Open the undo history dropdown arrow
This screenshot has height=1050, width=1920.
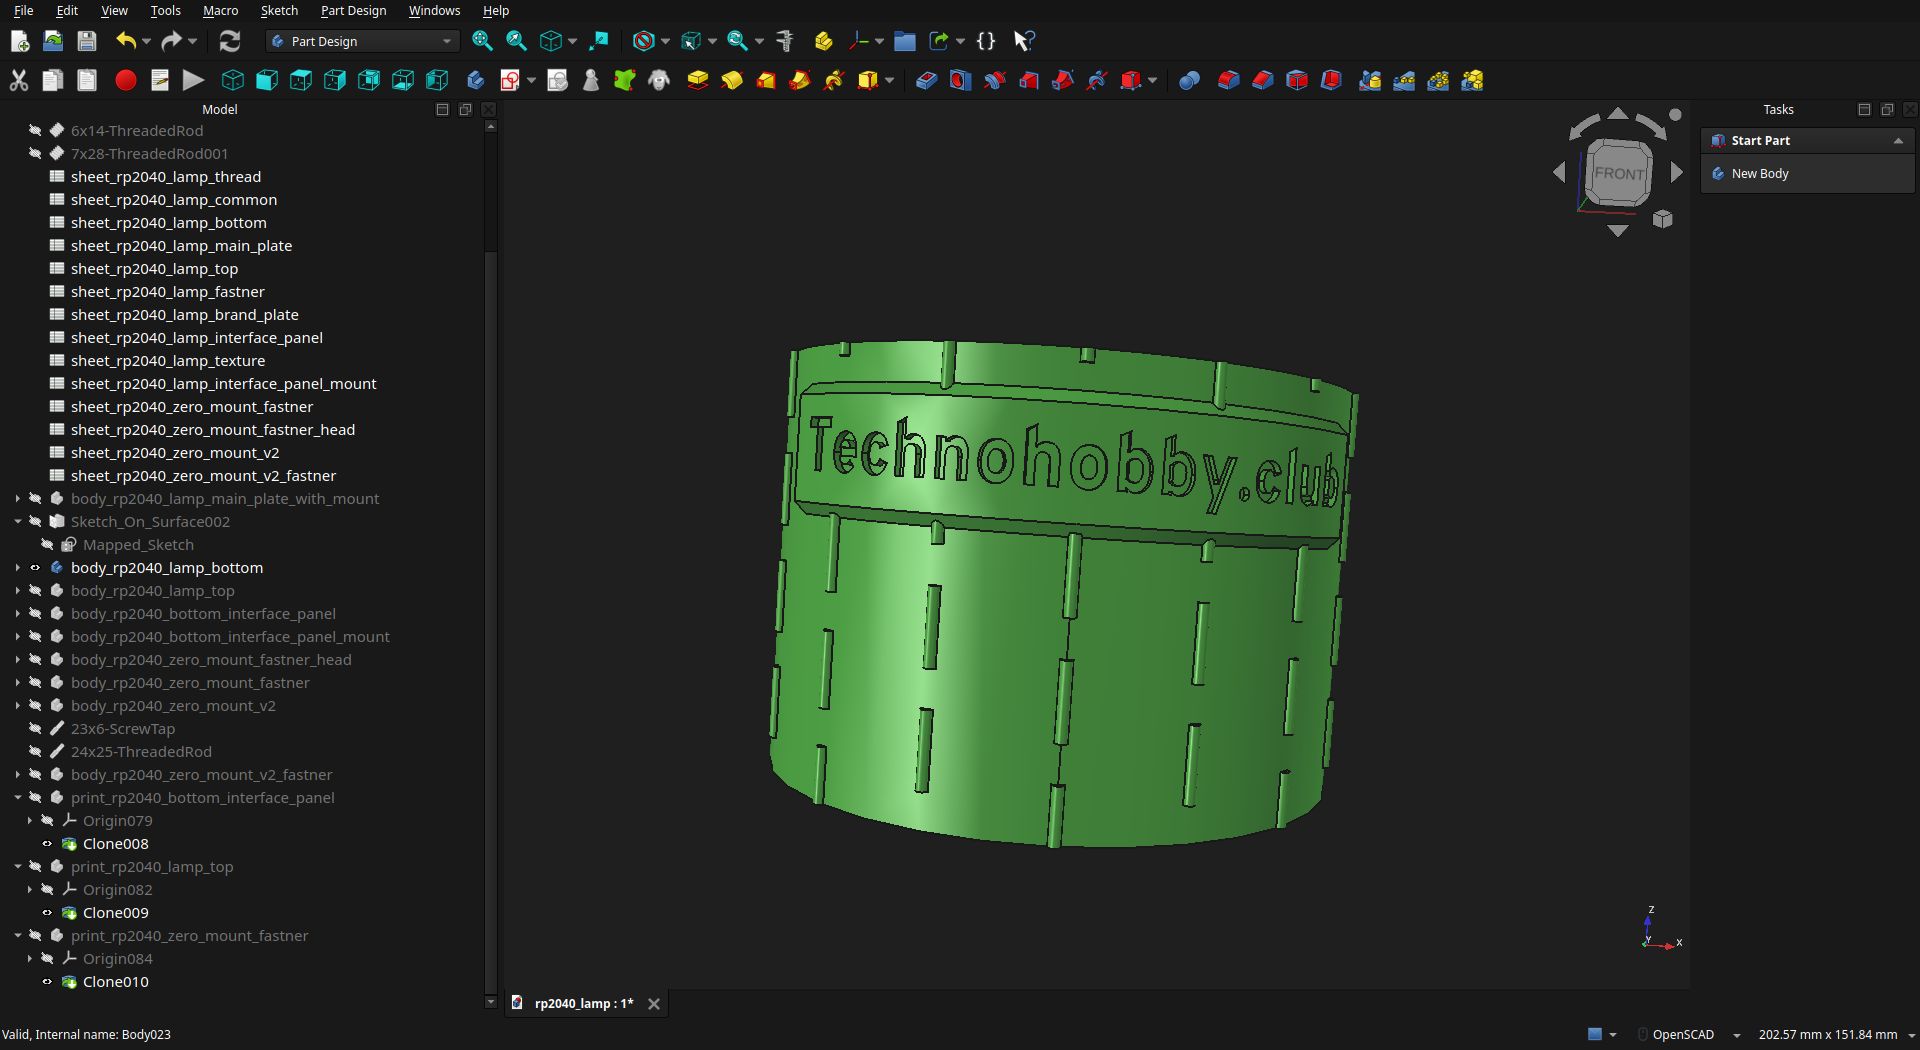pyautogui.click(x=146, y=41)
